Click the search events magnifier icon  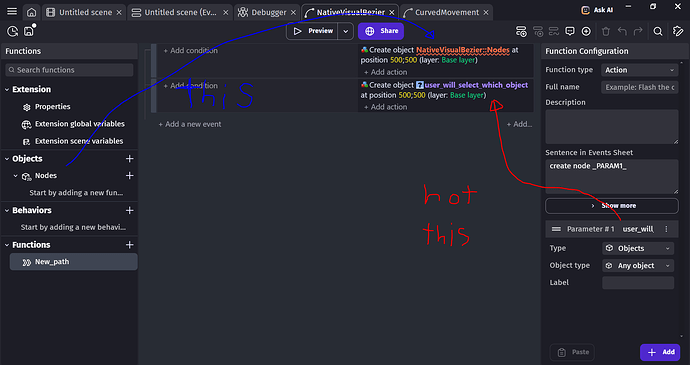(x=658, y=31)
